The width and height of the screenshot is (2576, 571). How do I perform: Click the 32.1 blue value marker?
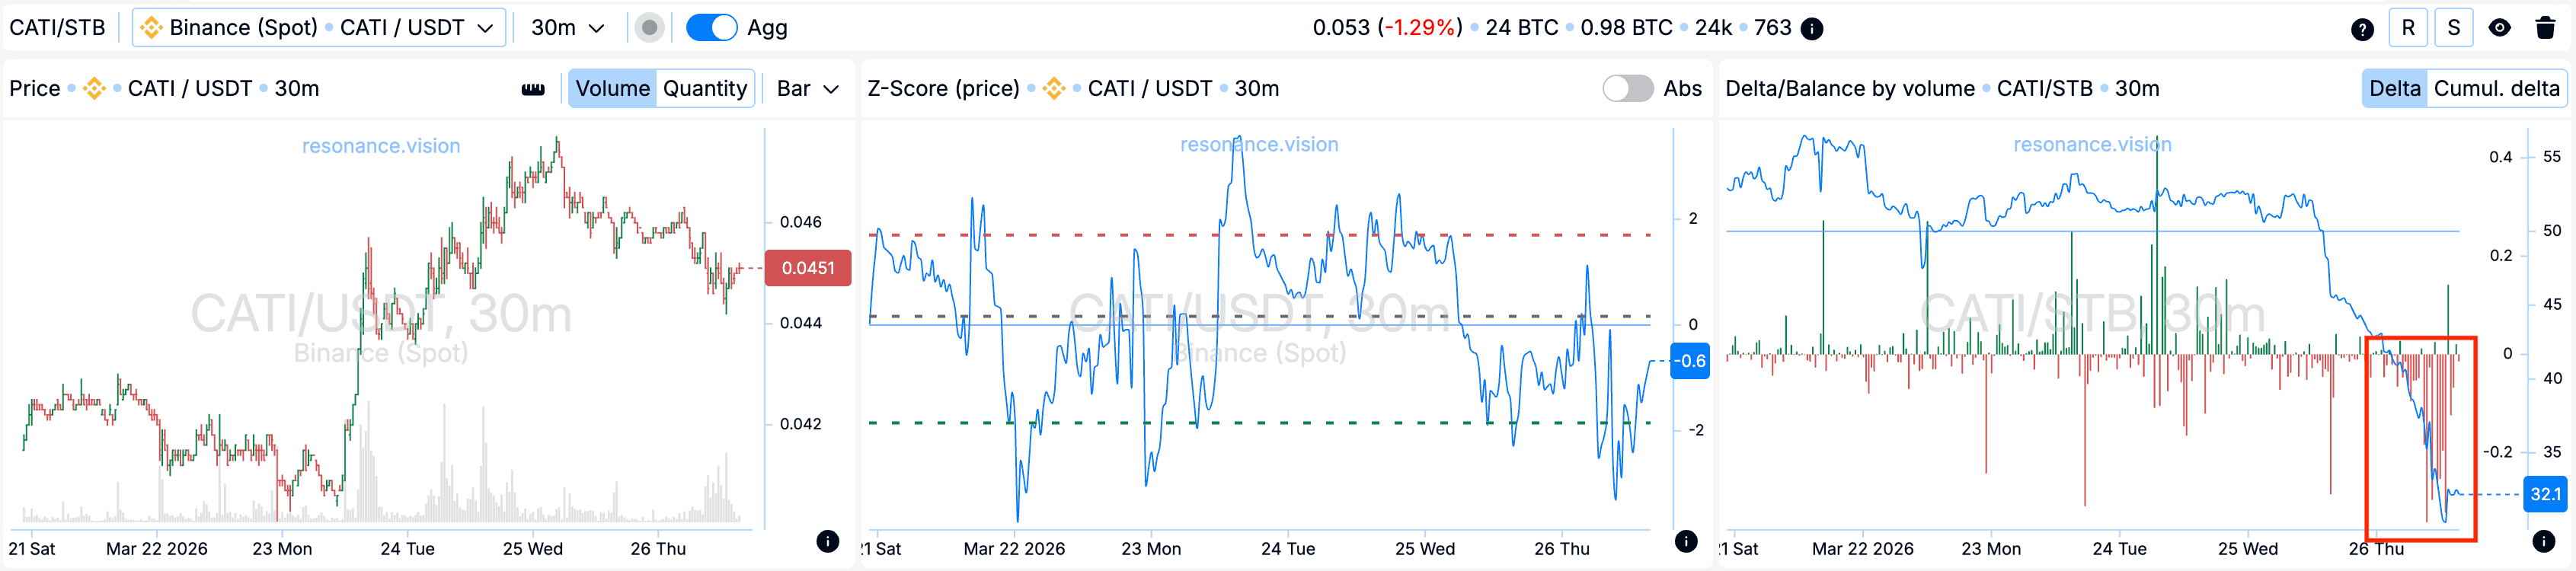2544,494
